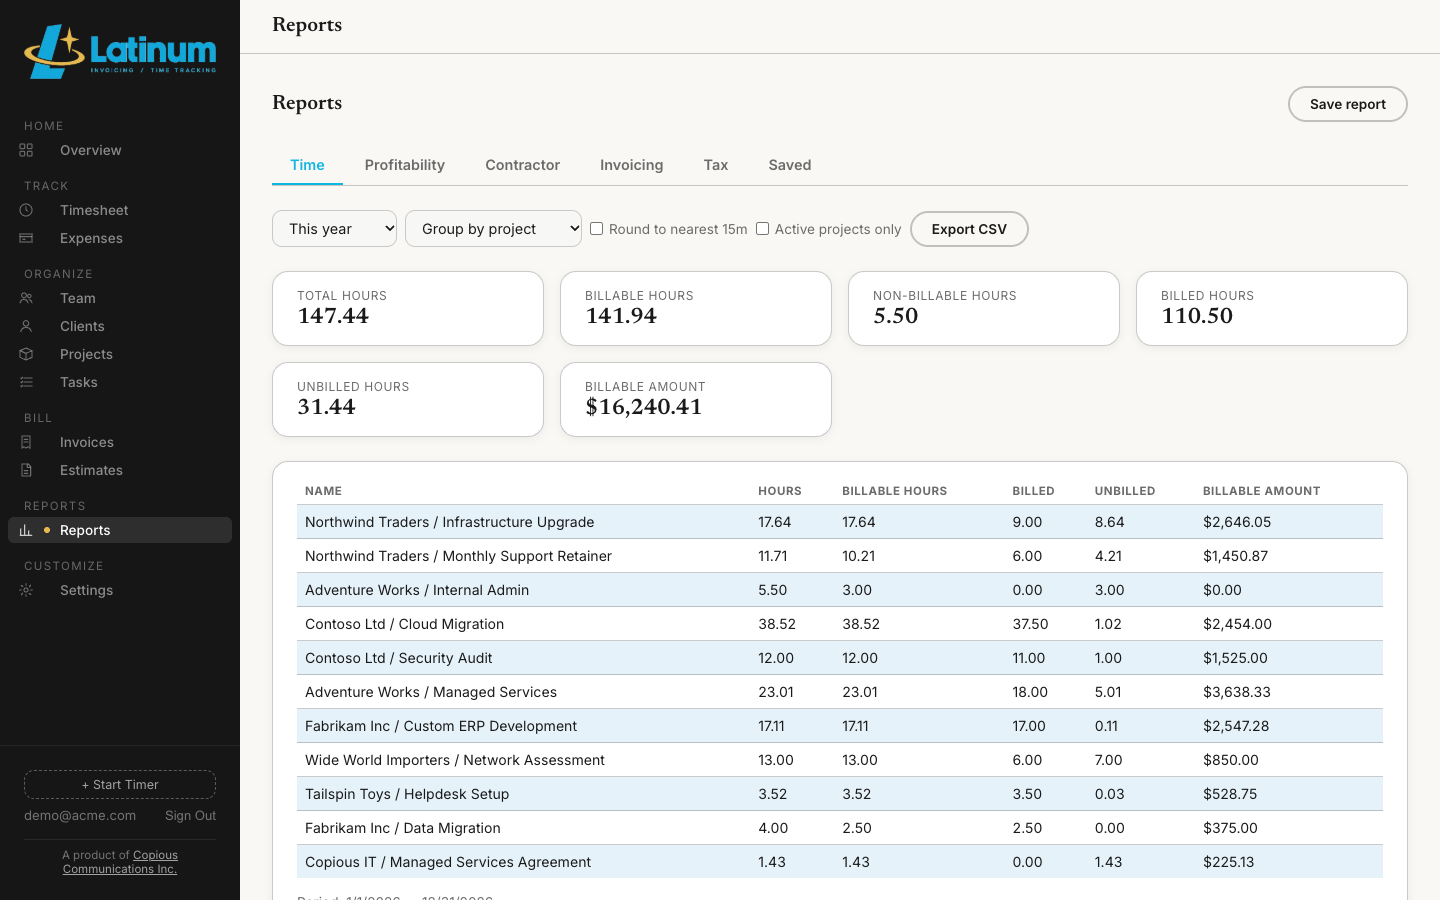The image size is (1440, 900).
Task: Click the demo@acme.com account email
Action: point(80,816)
